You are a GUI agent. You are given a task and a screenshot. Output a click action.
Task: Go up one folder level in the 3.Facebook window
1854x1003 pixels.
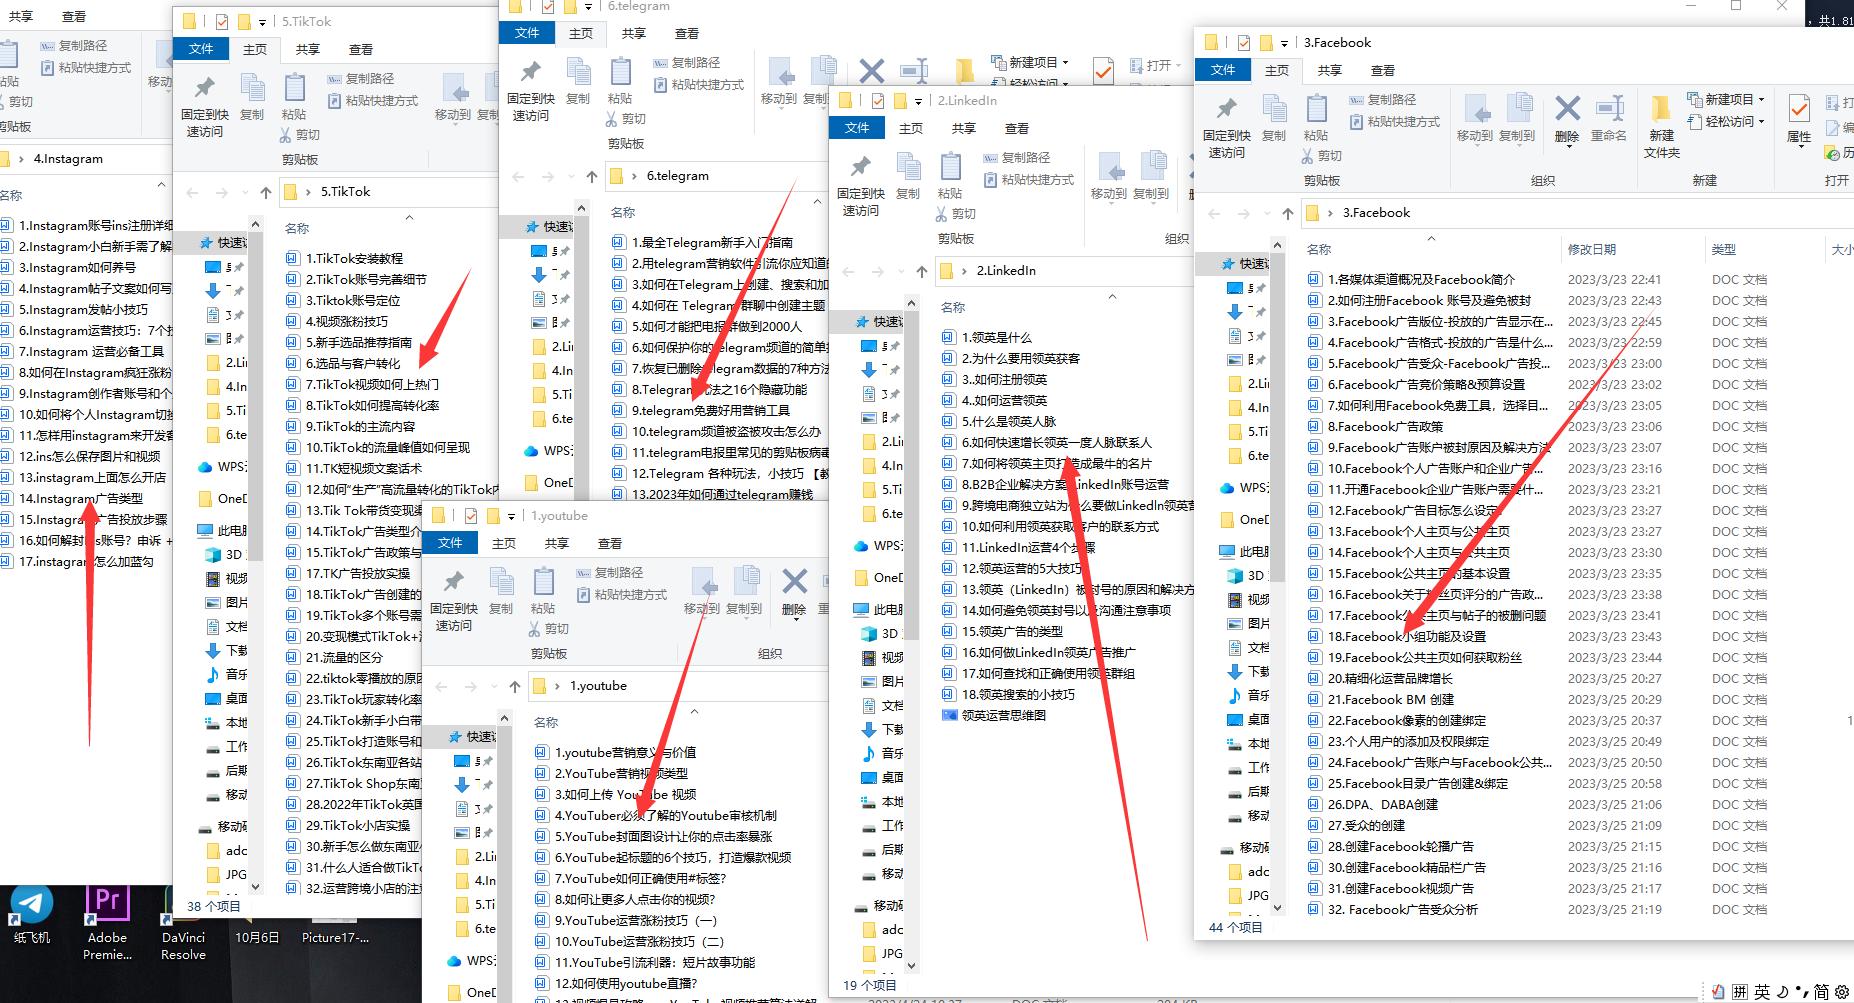pyautogui.click(x=1287, y=213)
